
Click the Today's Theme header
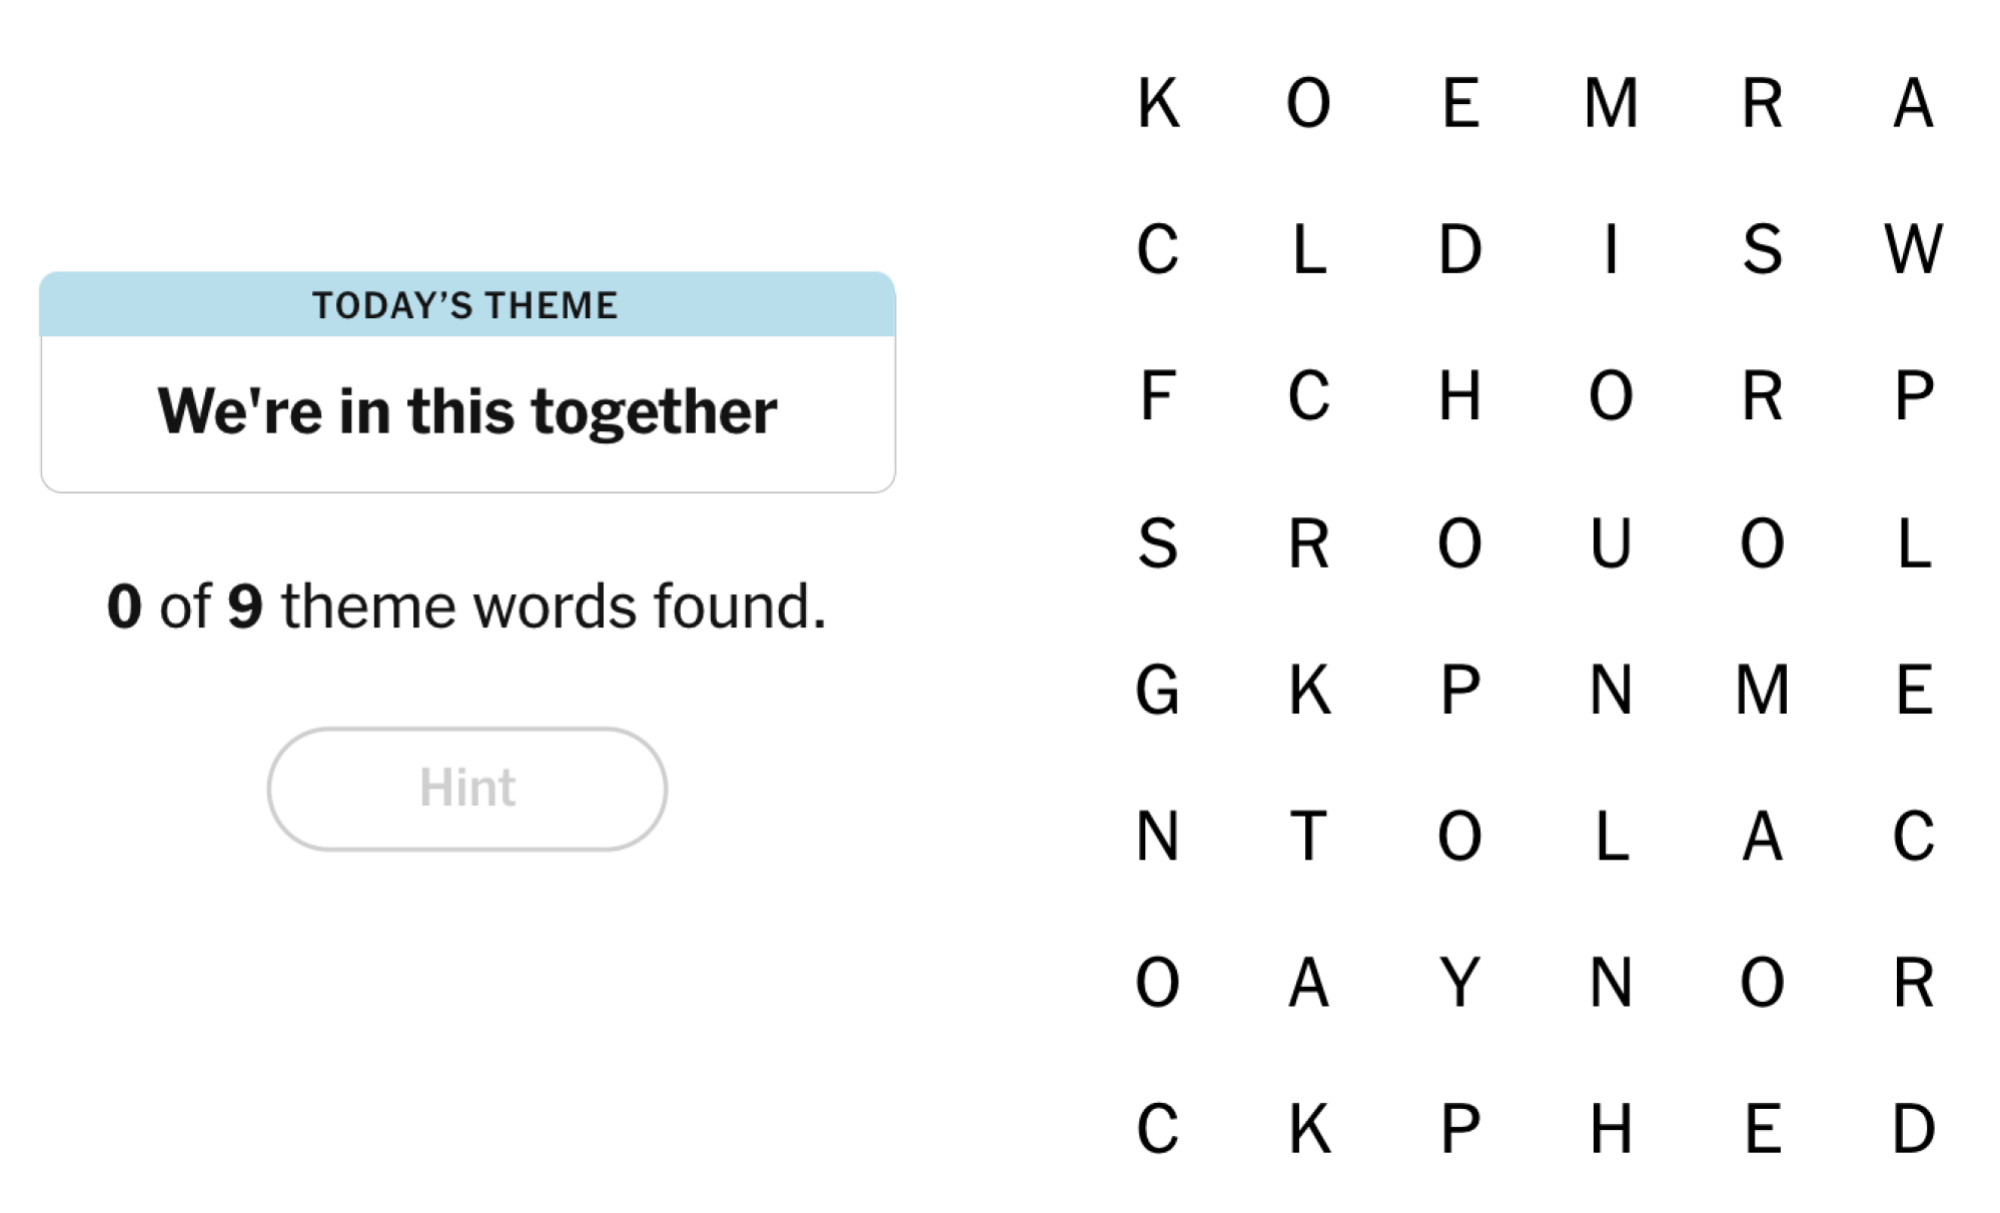[467, 305]
